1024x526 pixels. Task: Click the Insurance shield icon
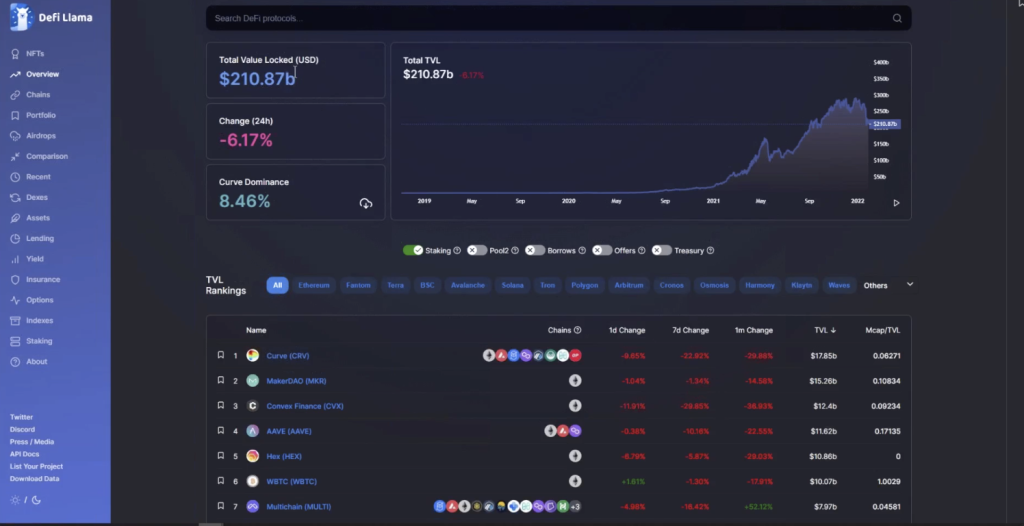[15, 280]
